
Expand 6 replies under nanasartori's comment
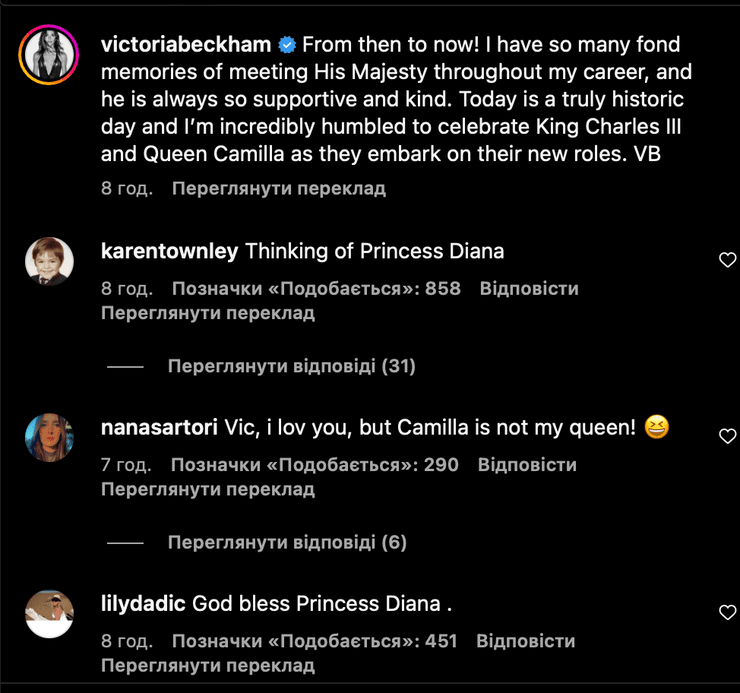[287, 543]
